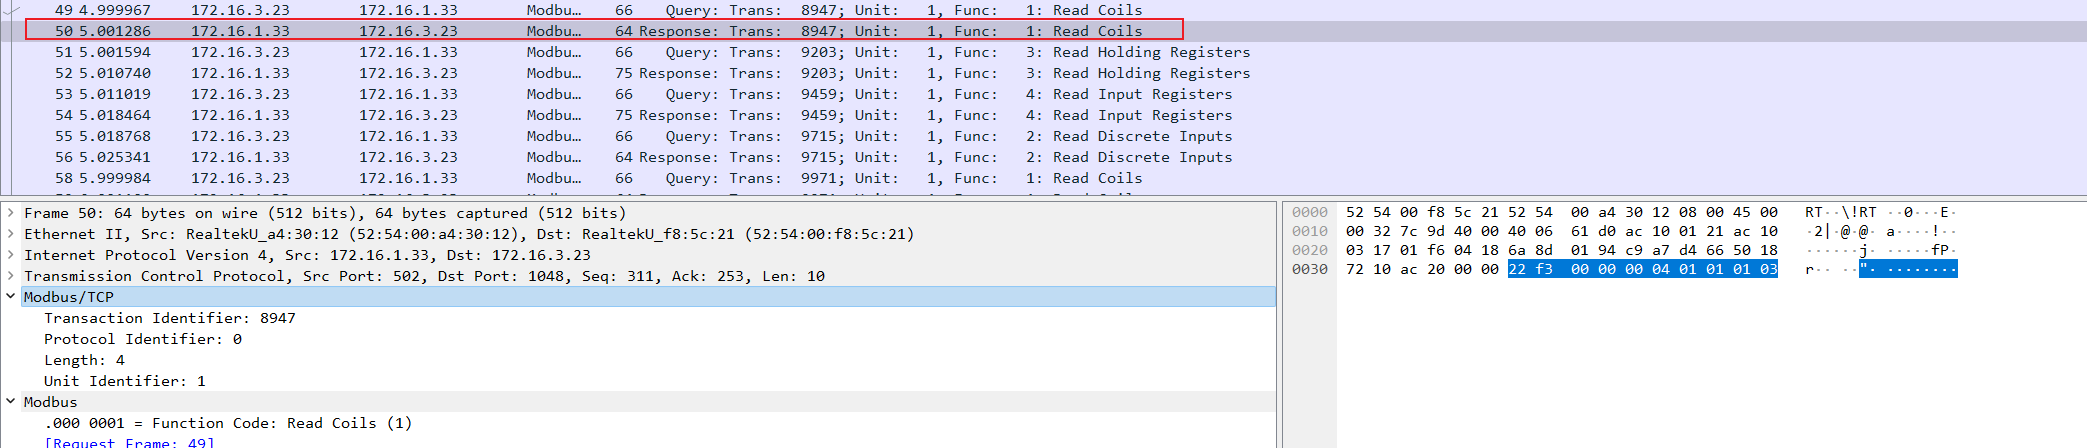
Task: Select packet 54 Read Input Registers response
Action: (x=600, y=115)
